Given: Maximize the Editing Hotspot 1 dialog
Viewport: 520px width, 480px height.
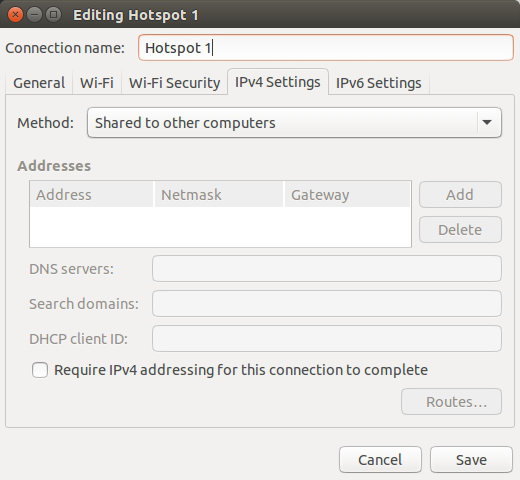Looking at the screenshot, I should click(x=53, y=15).
